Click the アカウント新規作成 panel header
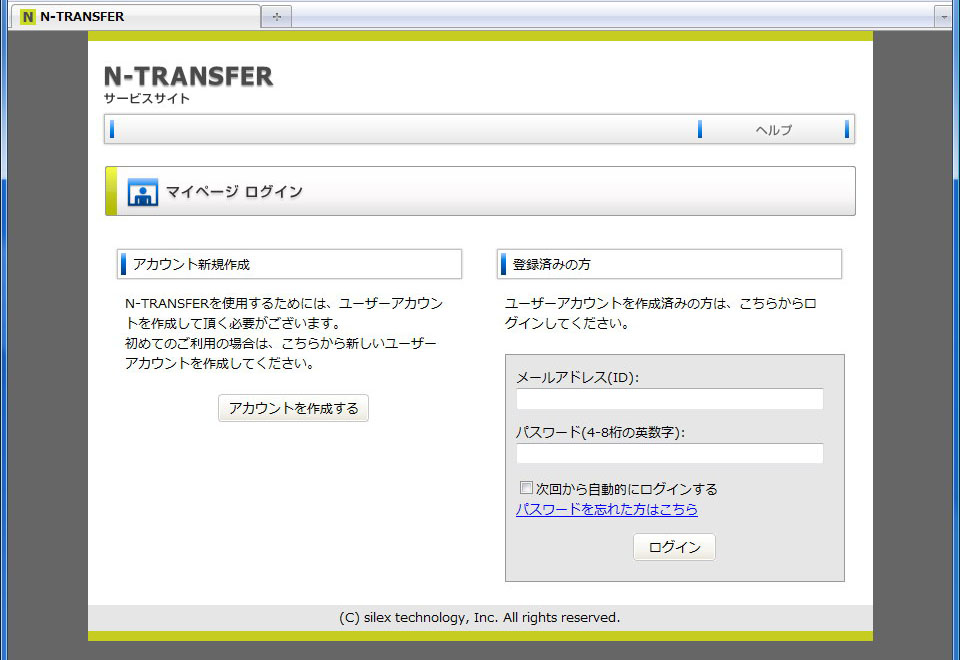Screen dimensions: 960x660 pos(289,263)
